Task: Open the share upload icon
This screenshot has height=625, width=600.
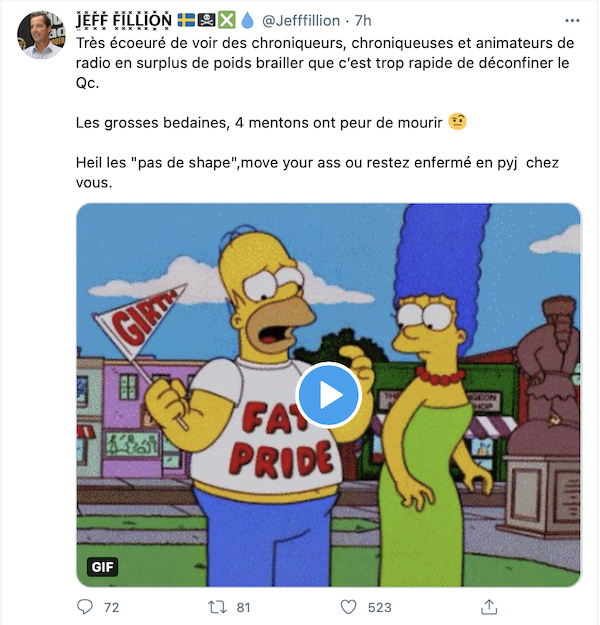Action: tap(489, 607)
